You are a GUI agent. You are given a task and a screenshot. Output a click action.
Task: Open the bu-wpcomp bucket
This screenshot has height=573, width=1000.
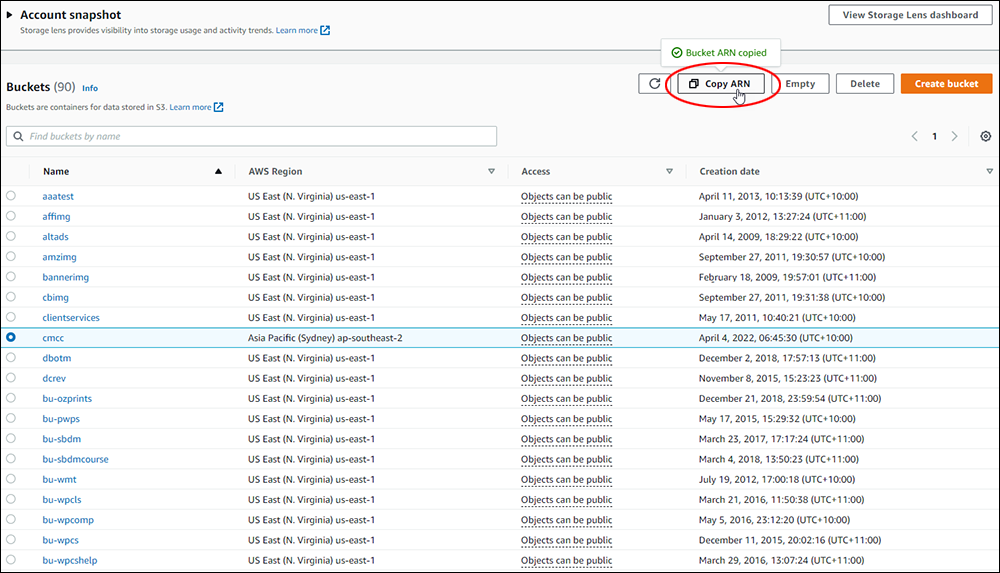68,520
